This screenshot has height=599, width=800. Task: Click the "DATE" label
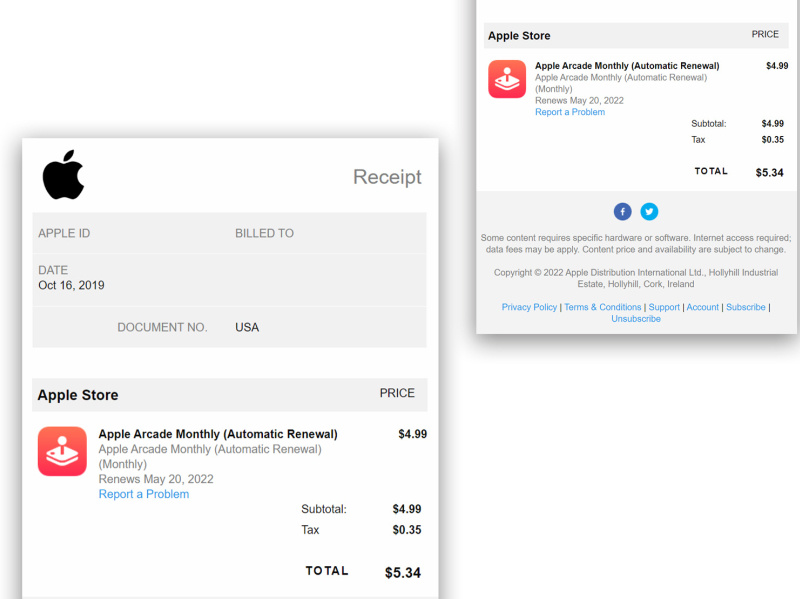[53, 270]
